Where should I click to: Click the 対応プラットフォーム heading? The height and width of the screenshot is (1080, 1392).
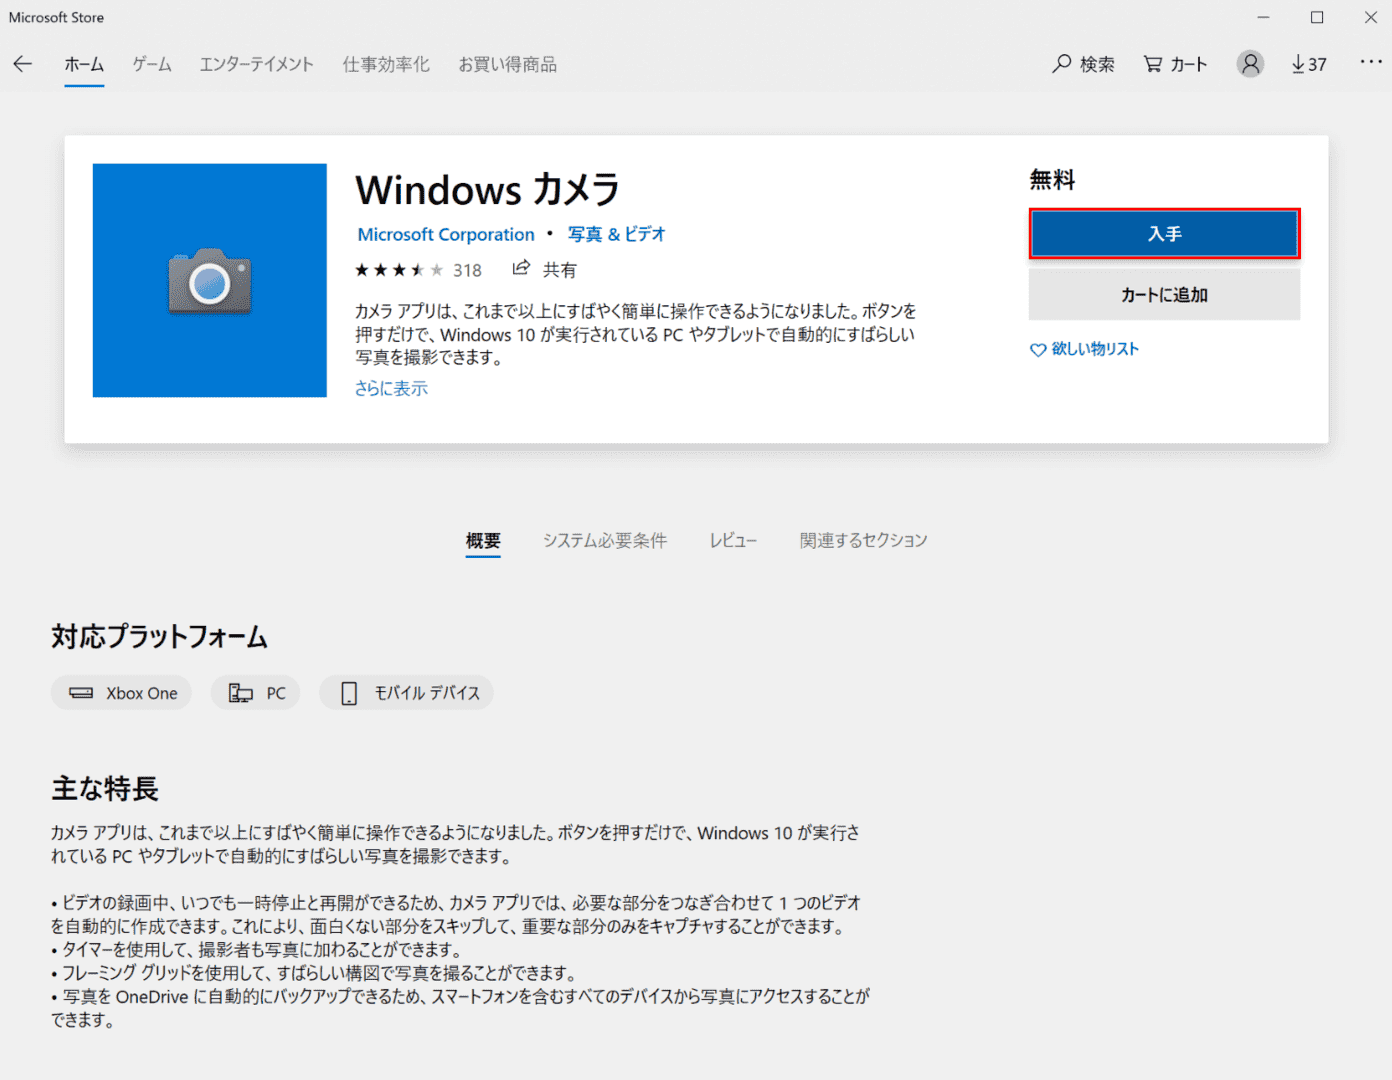(160, 637)
